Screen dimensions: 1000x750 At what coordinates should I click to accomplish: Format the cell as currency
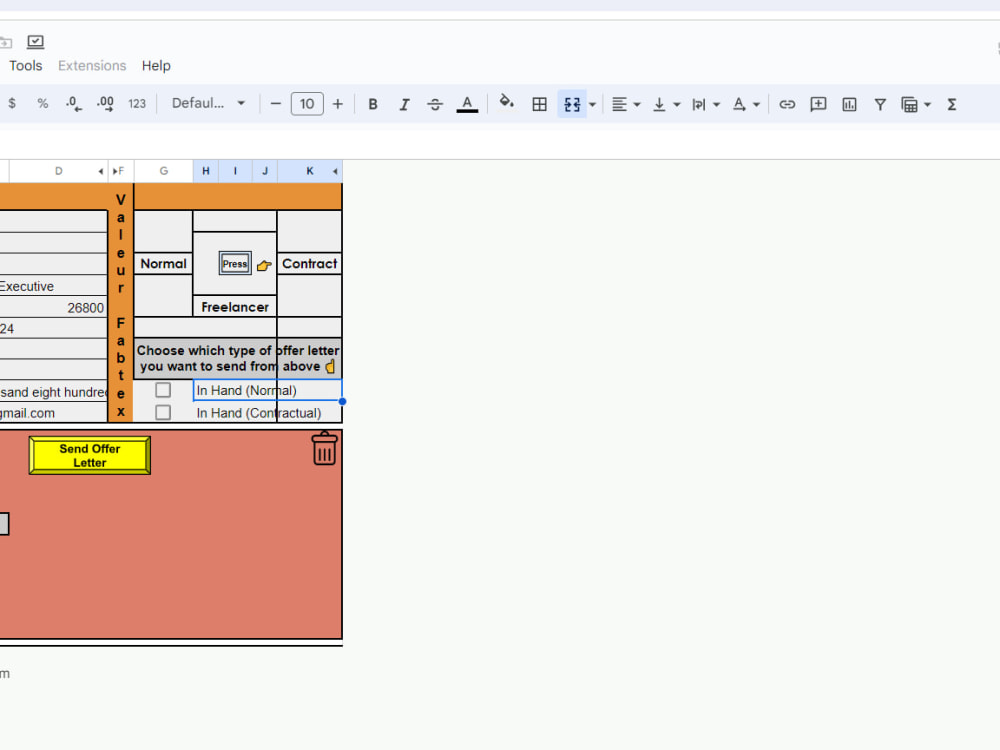(12, 103)
